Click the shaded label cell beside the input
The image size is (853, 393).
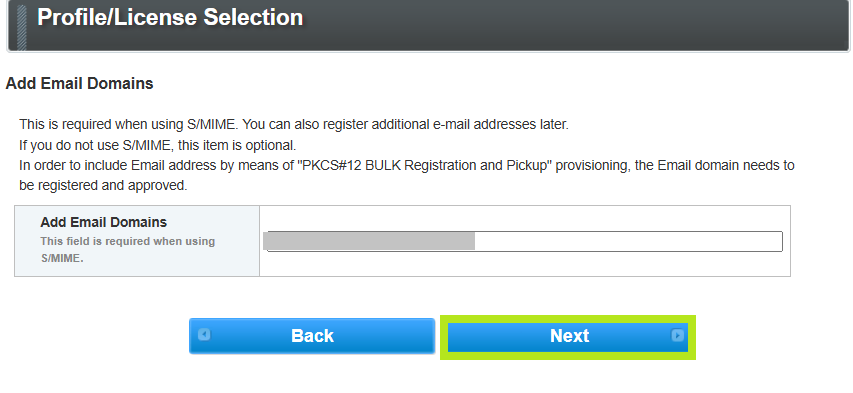(137, 241)
